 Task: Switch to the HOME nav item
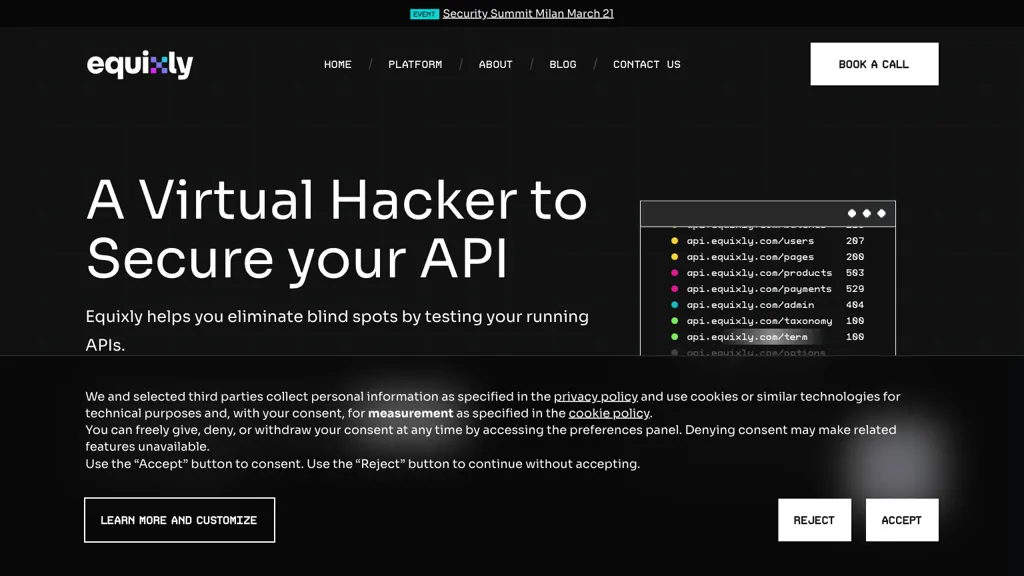click(338, 64)
